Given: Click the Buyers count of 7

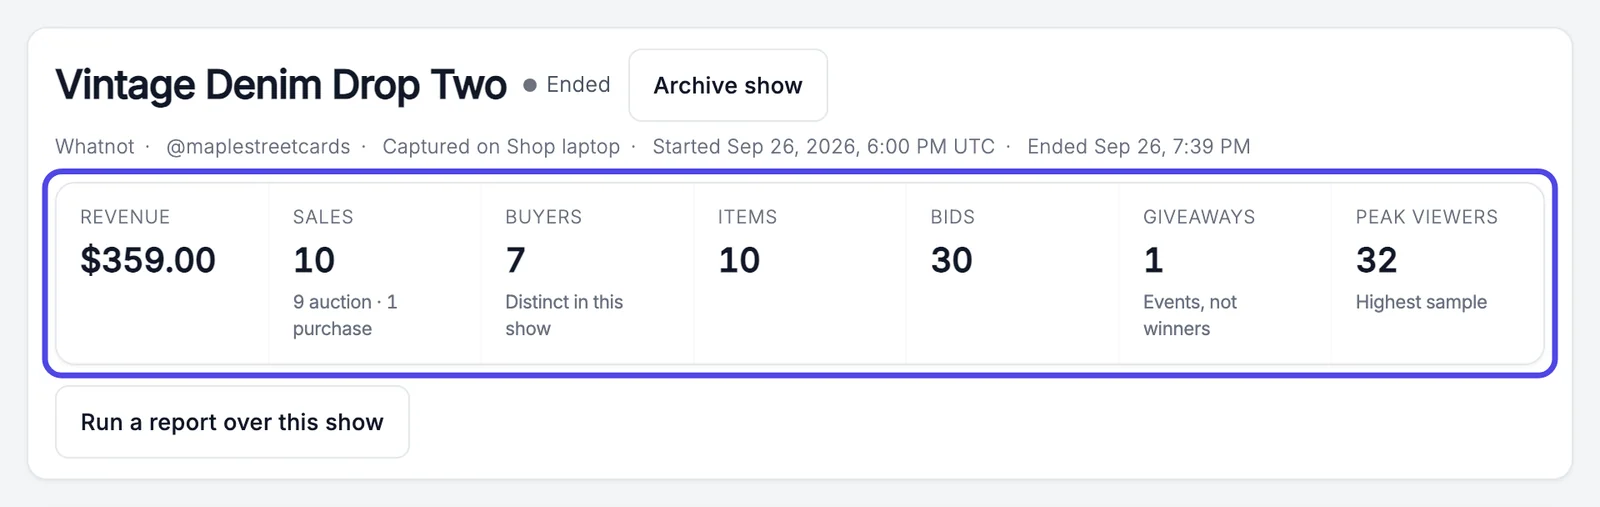Looking at the screenshot, I should pyautogui.click(x=516, y=260).
